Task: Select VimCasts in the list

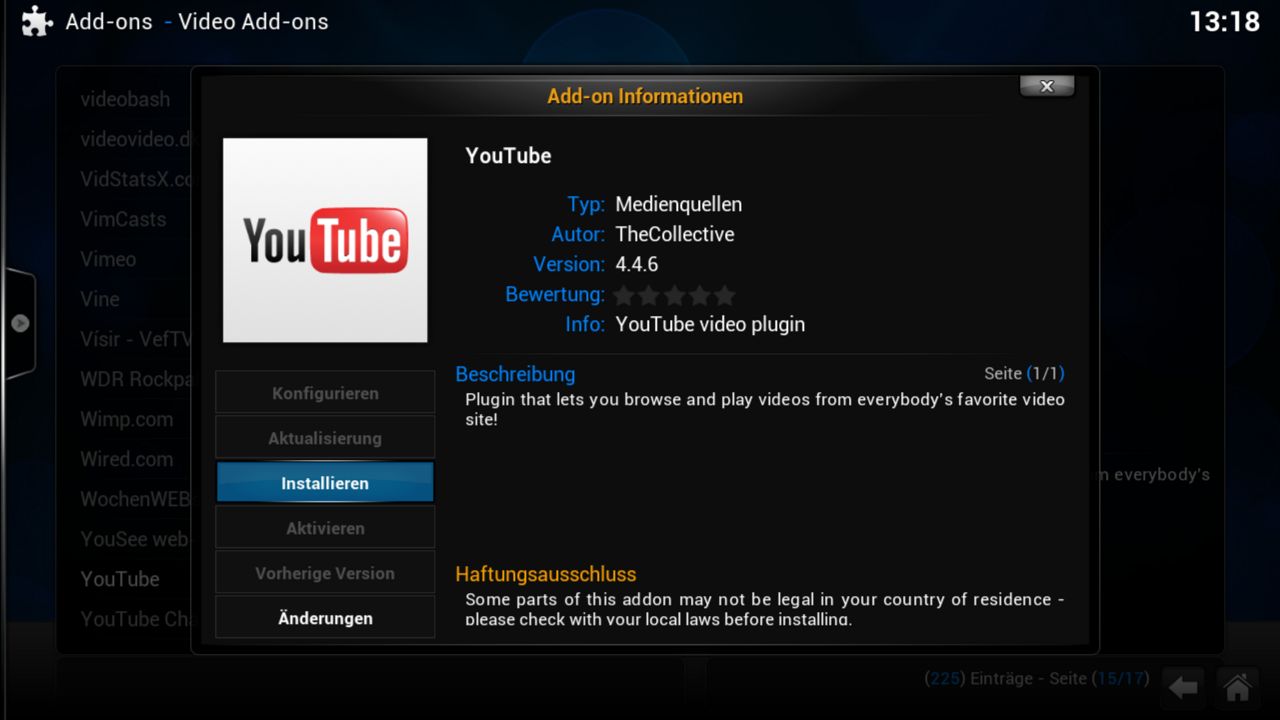Action: point(123,219)
